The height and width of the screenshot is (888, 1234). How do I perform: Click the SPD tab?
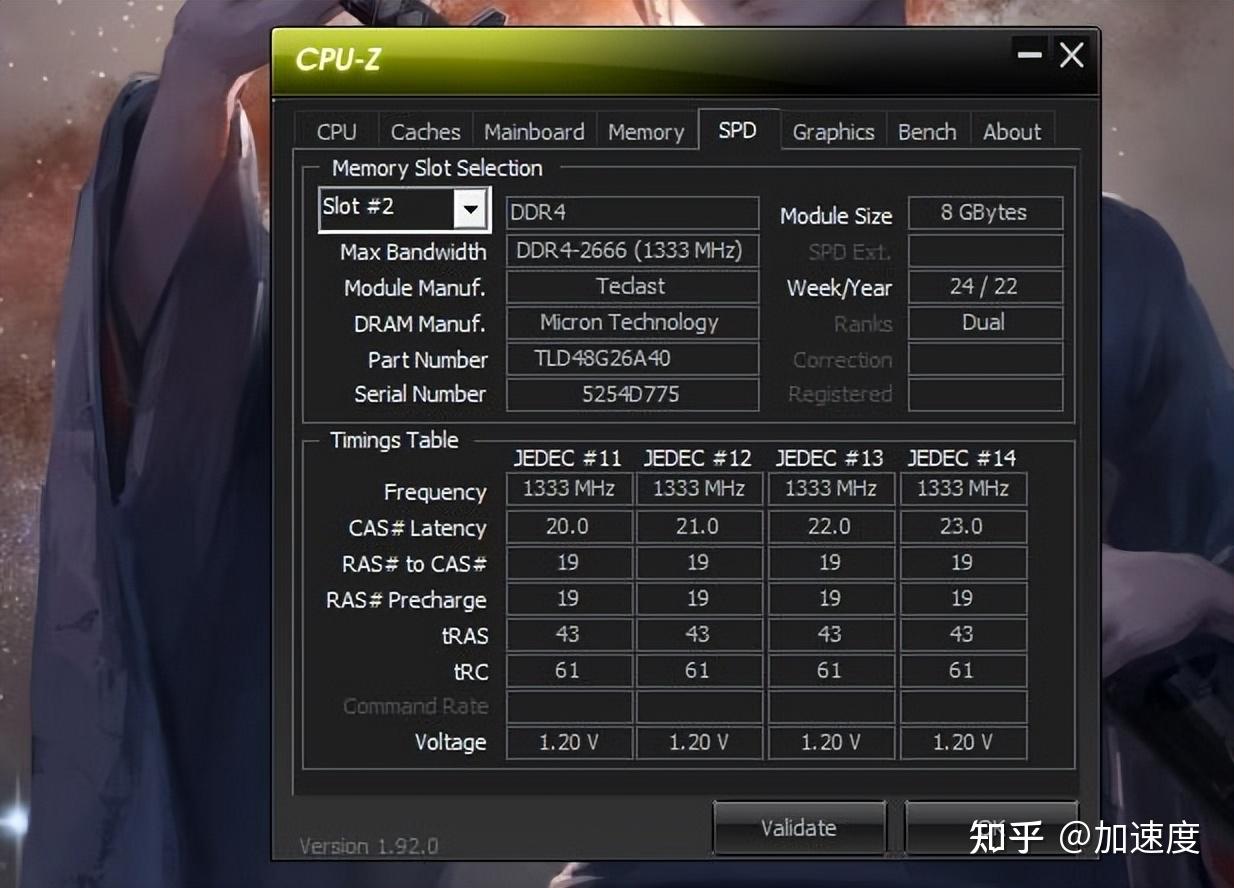738,130
